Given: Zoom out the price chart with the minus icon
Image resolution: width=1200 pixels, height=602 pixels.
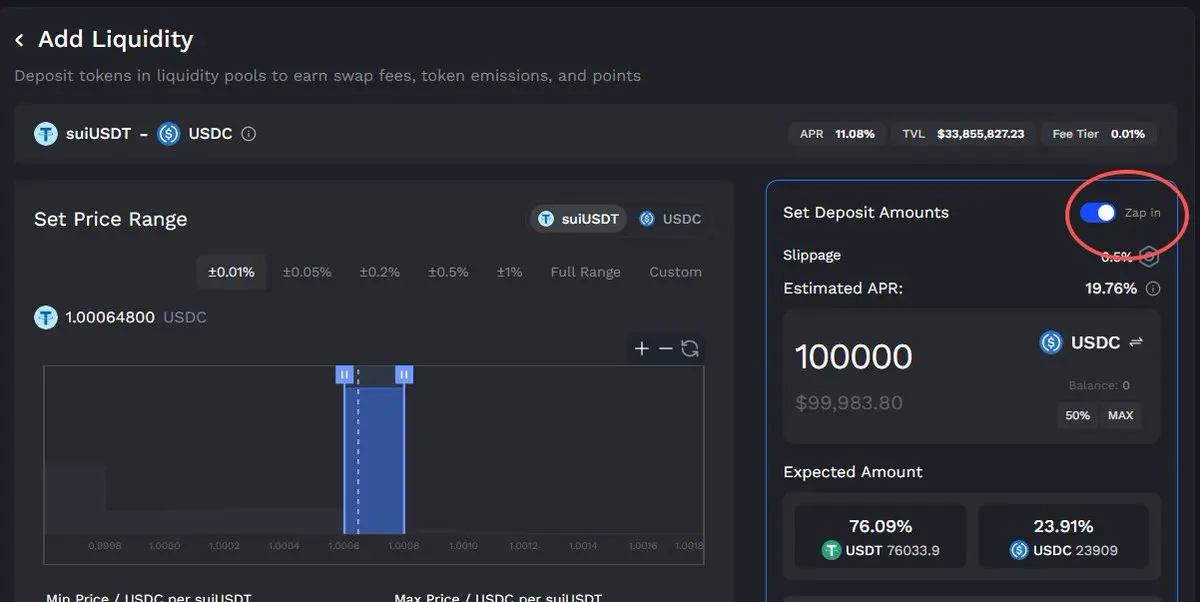Looking at the screenshot, I should click(666, 348).
